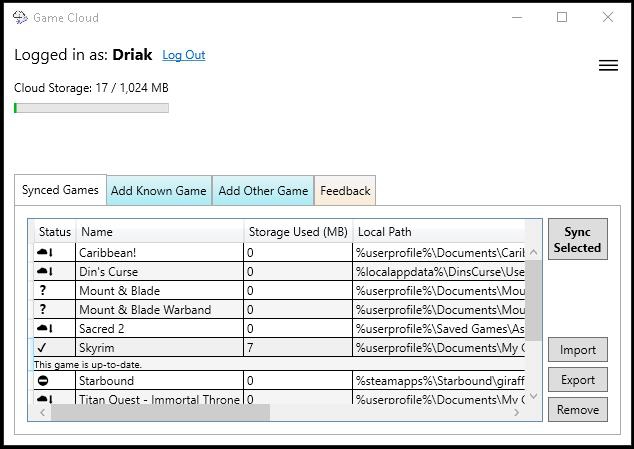Click cloud download status icon for Sacred 2
This screenshot has height=449, width=634.
tap(45, 328)
